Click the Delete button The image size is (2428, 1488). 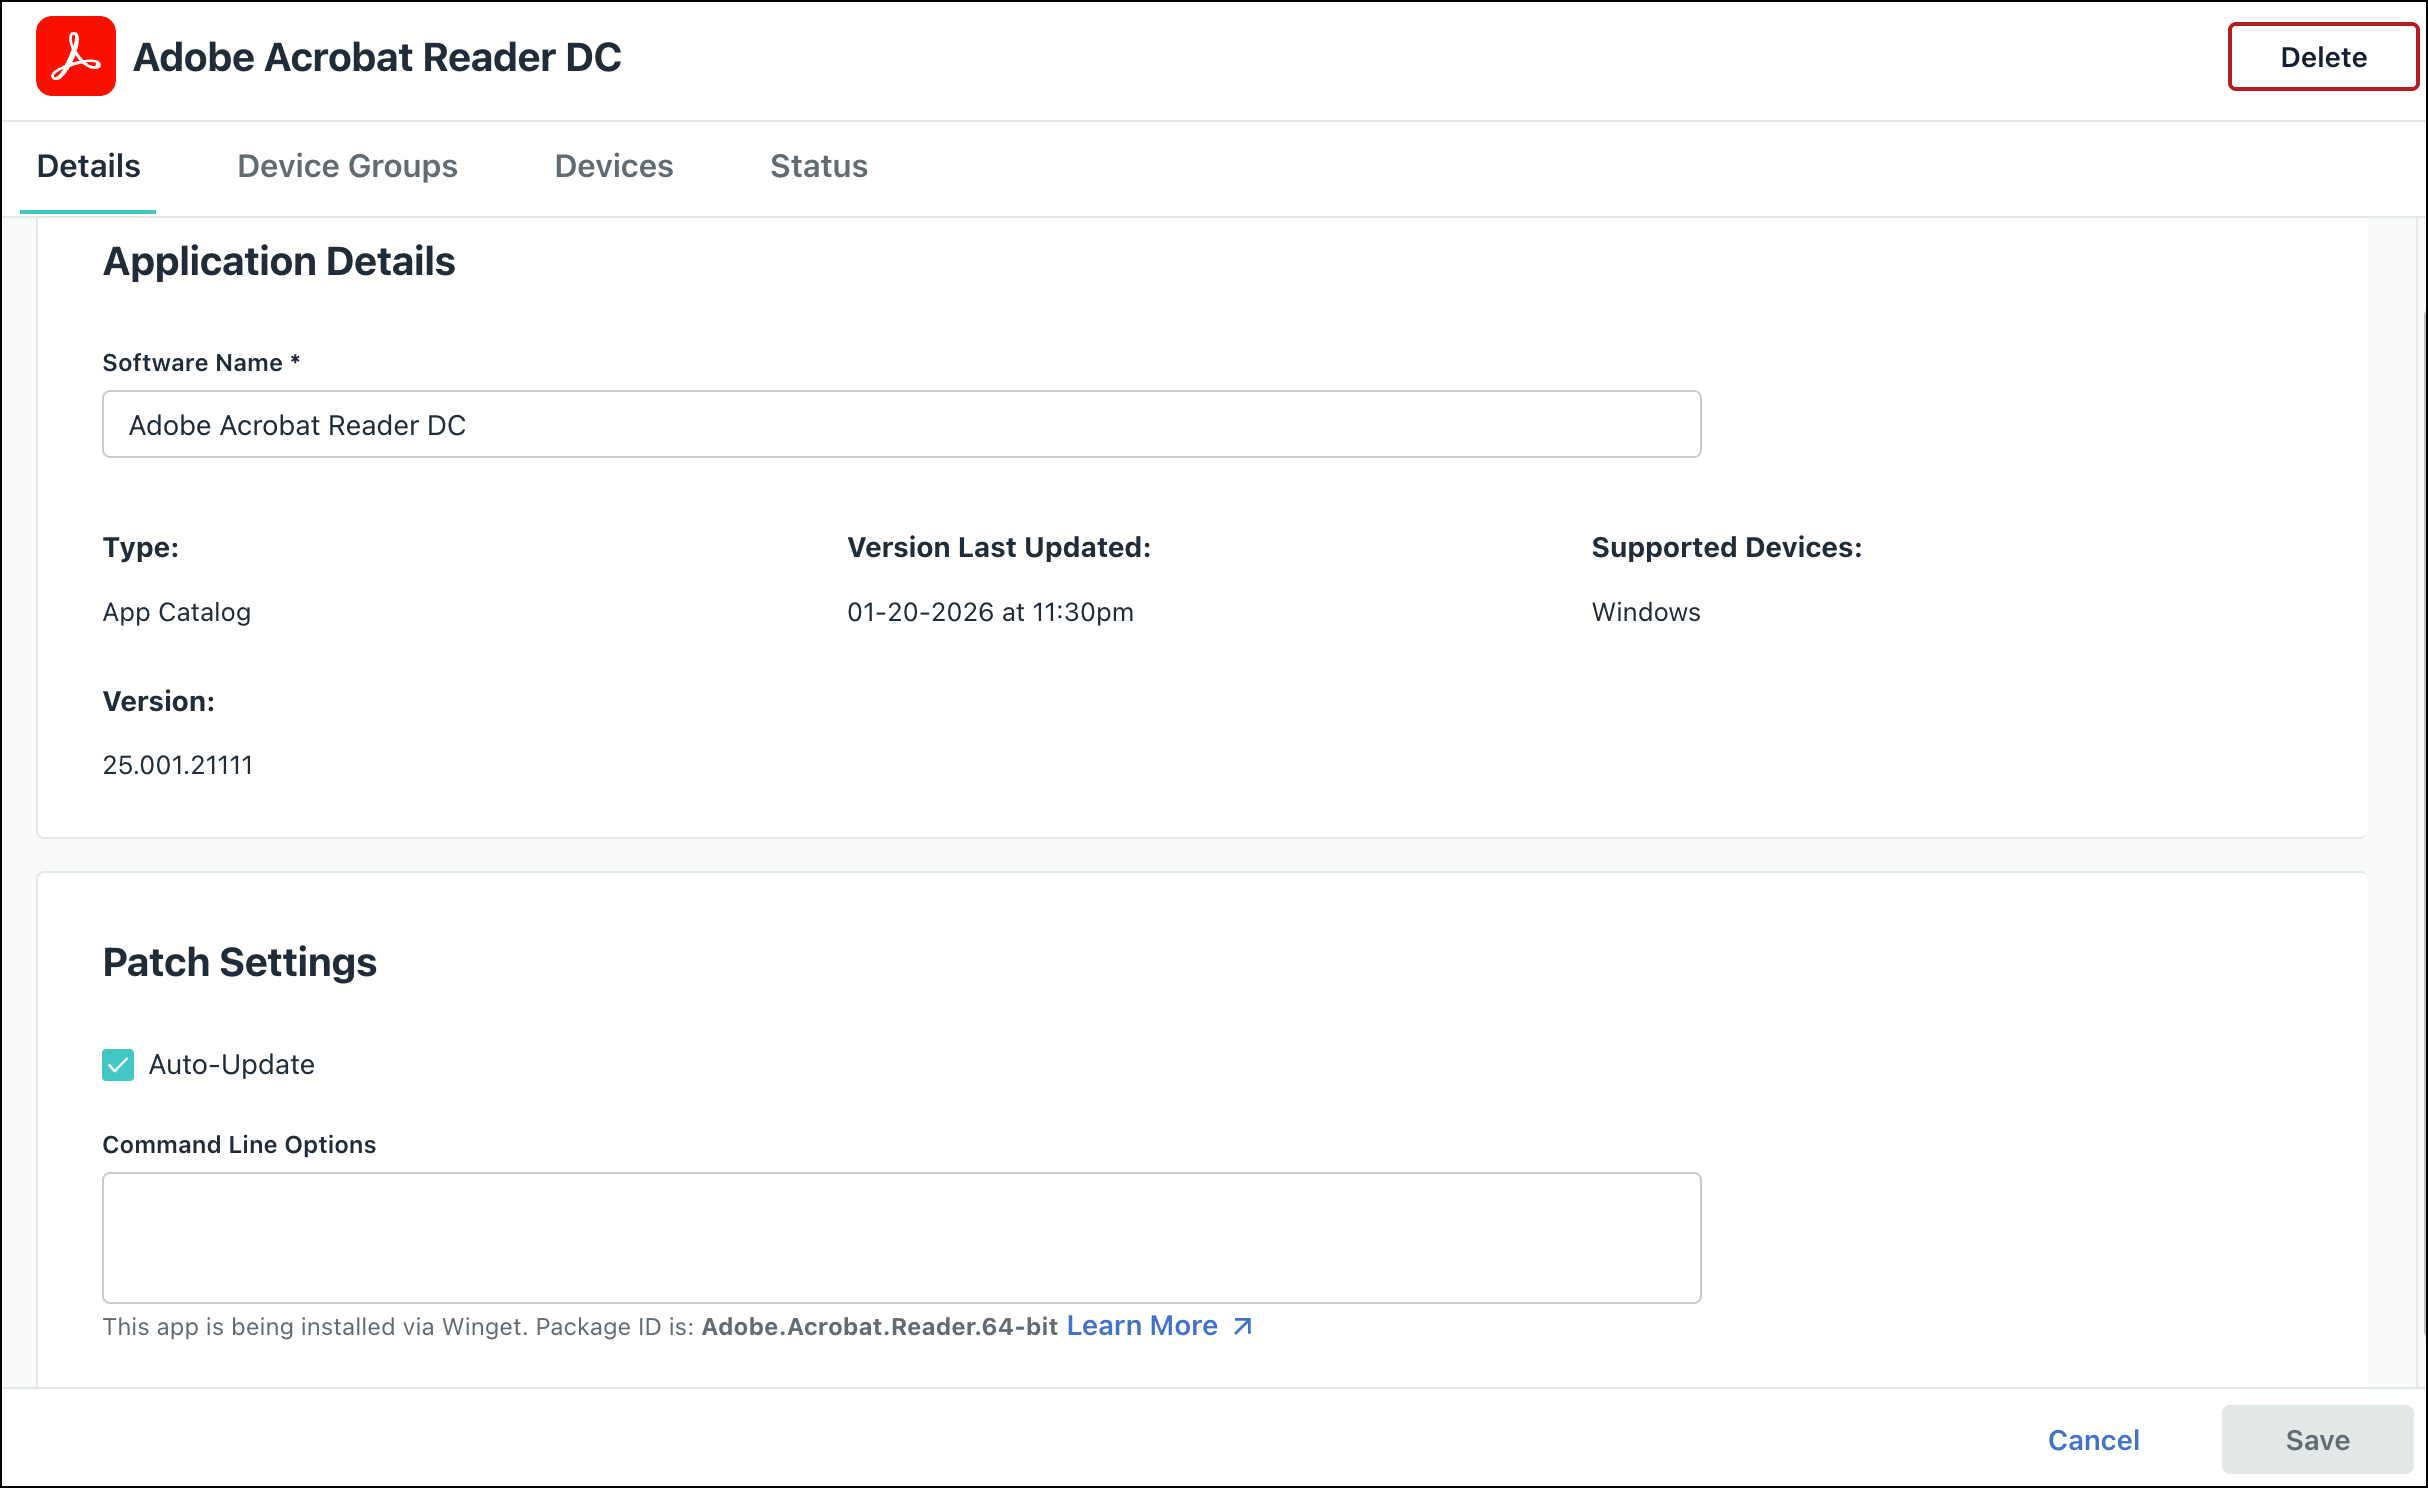click(2322, 57)
